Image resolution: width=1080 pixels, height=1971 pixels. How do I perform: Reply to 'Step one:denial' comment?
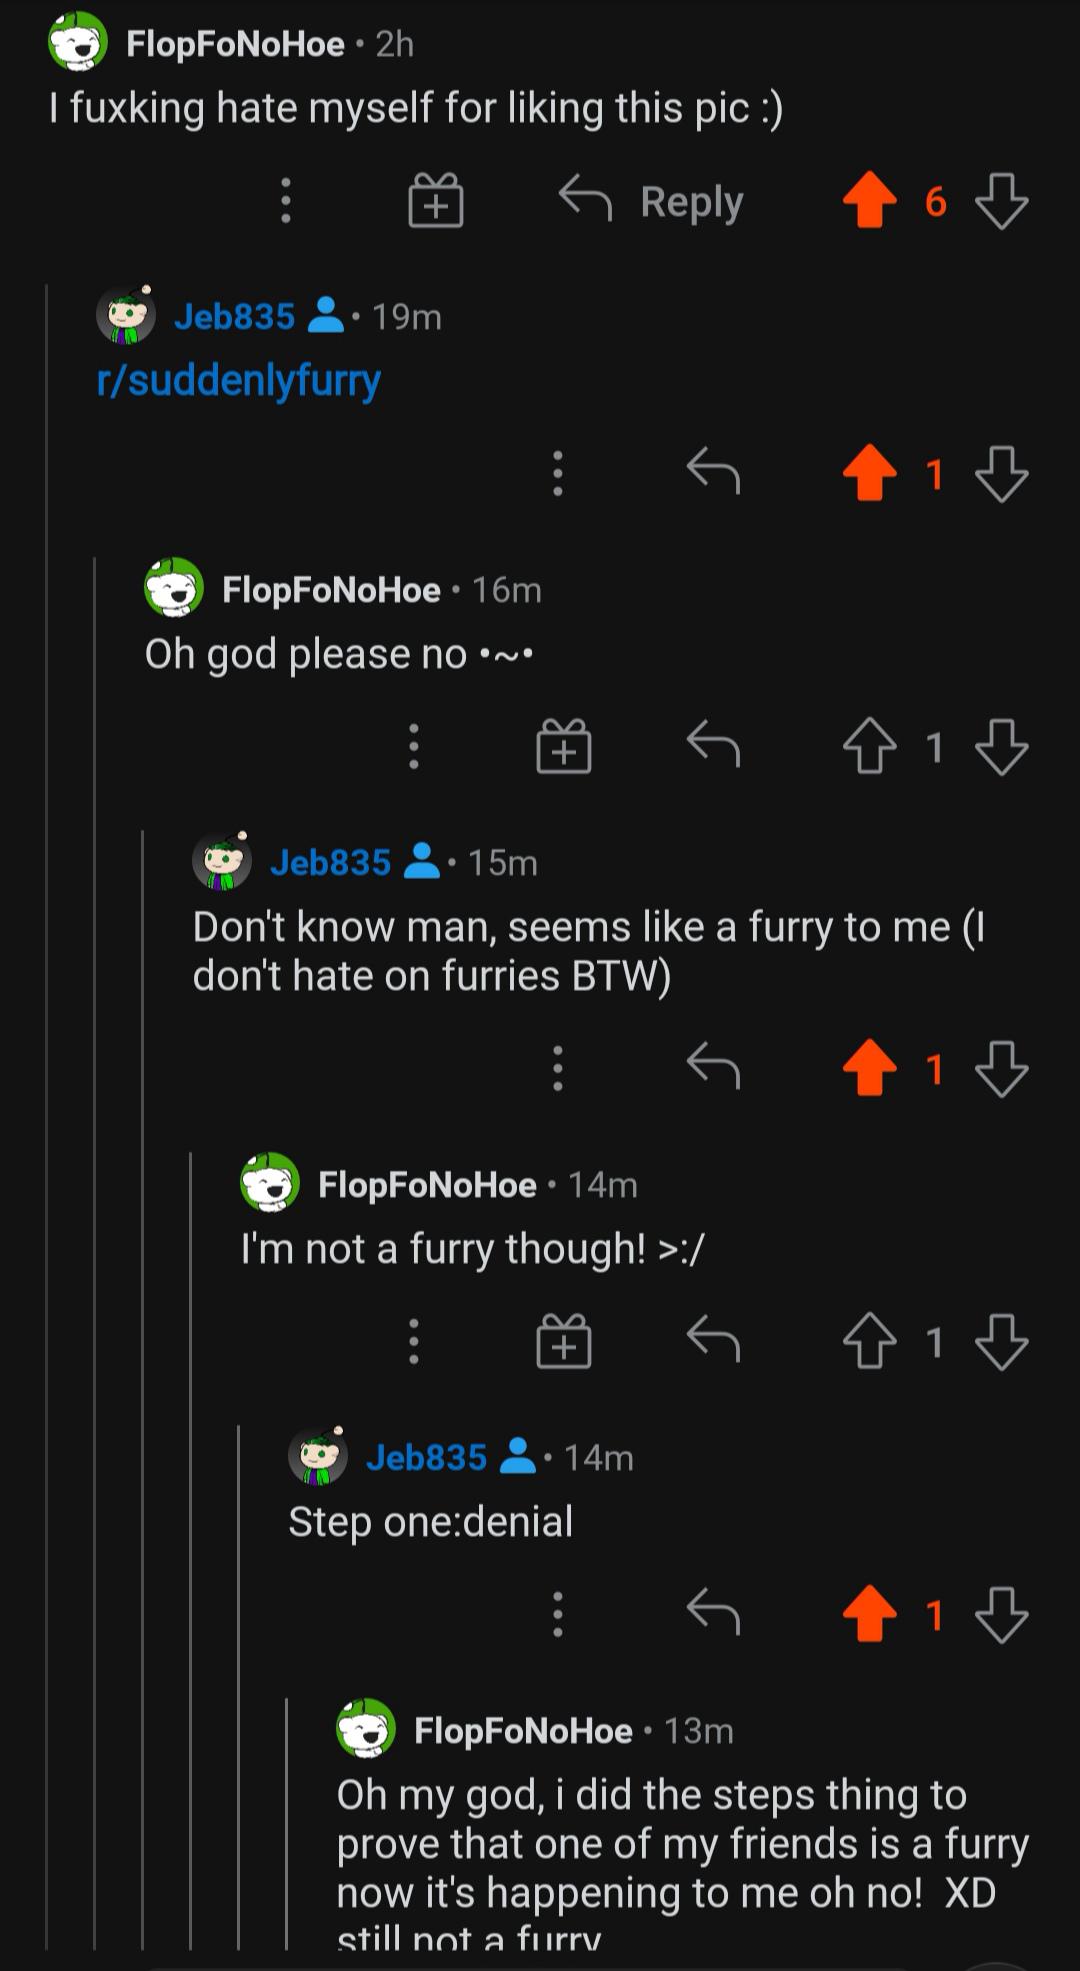(713, 1614)
